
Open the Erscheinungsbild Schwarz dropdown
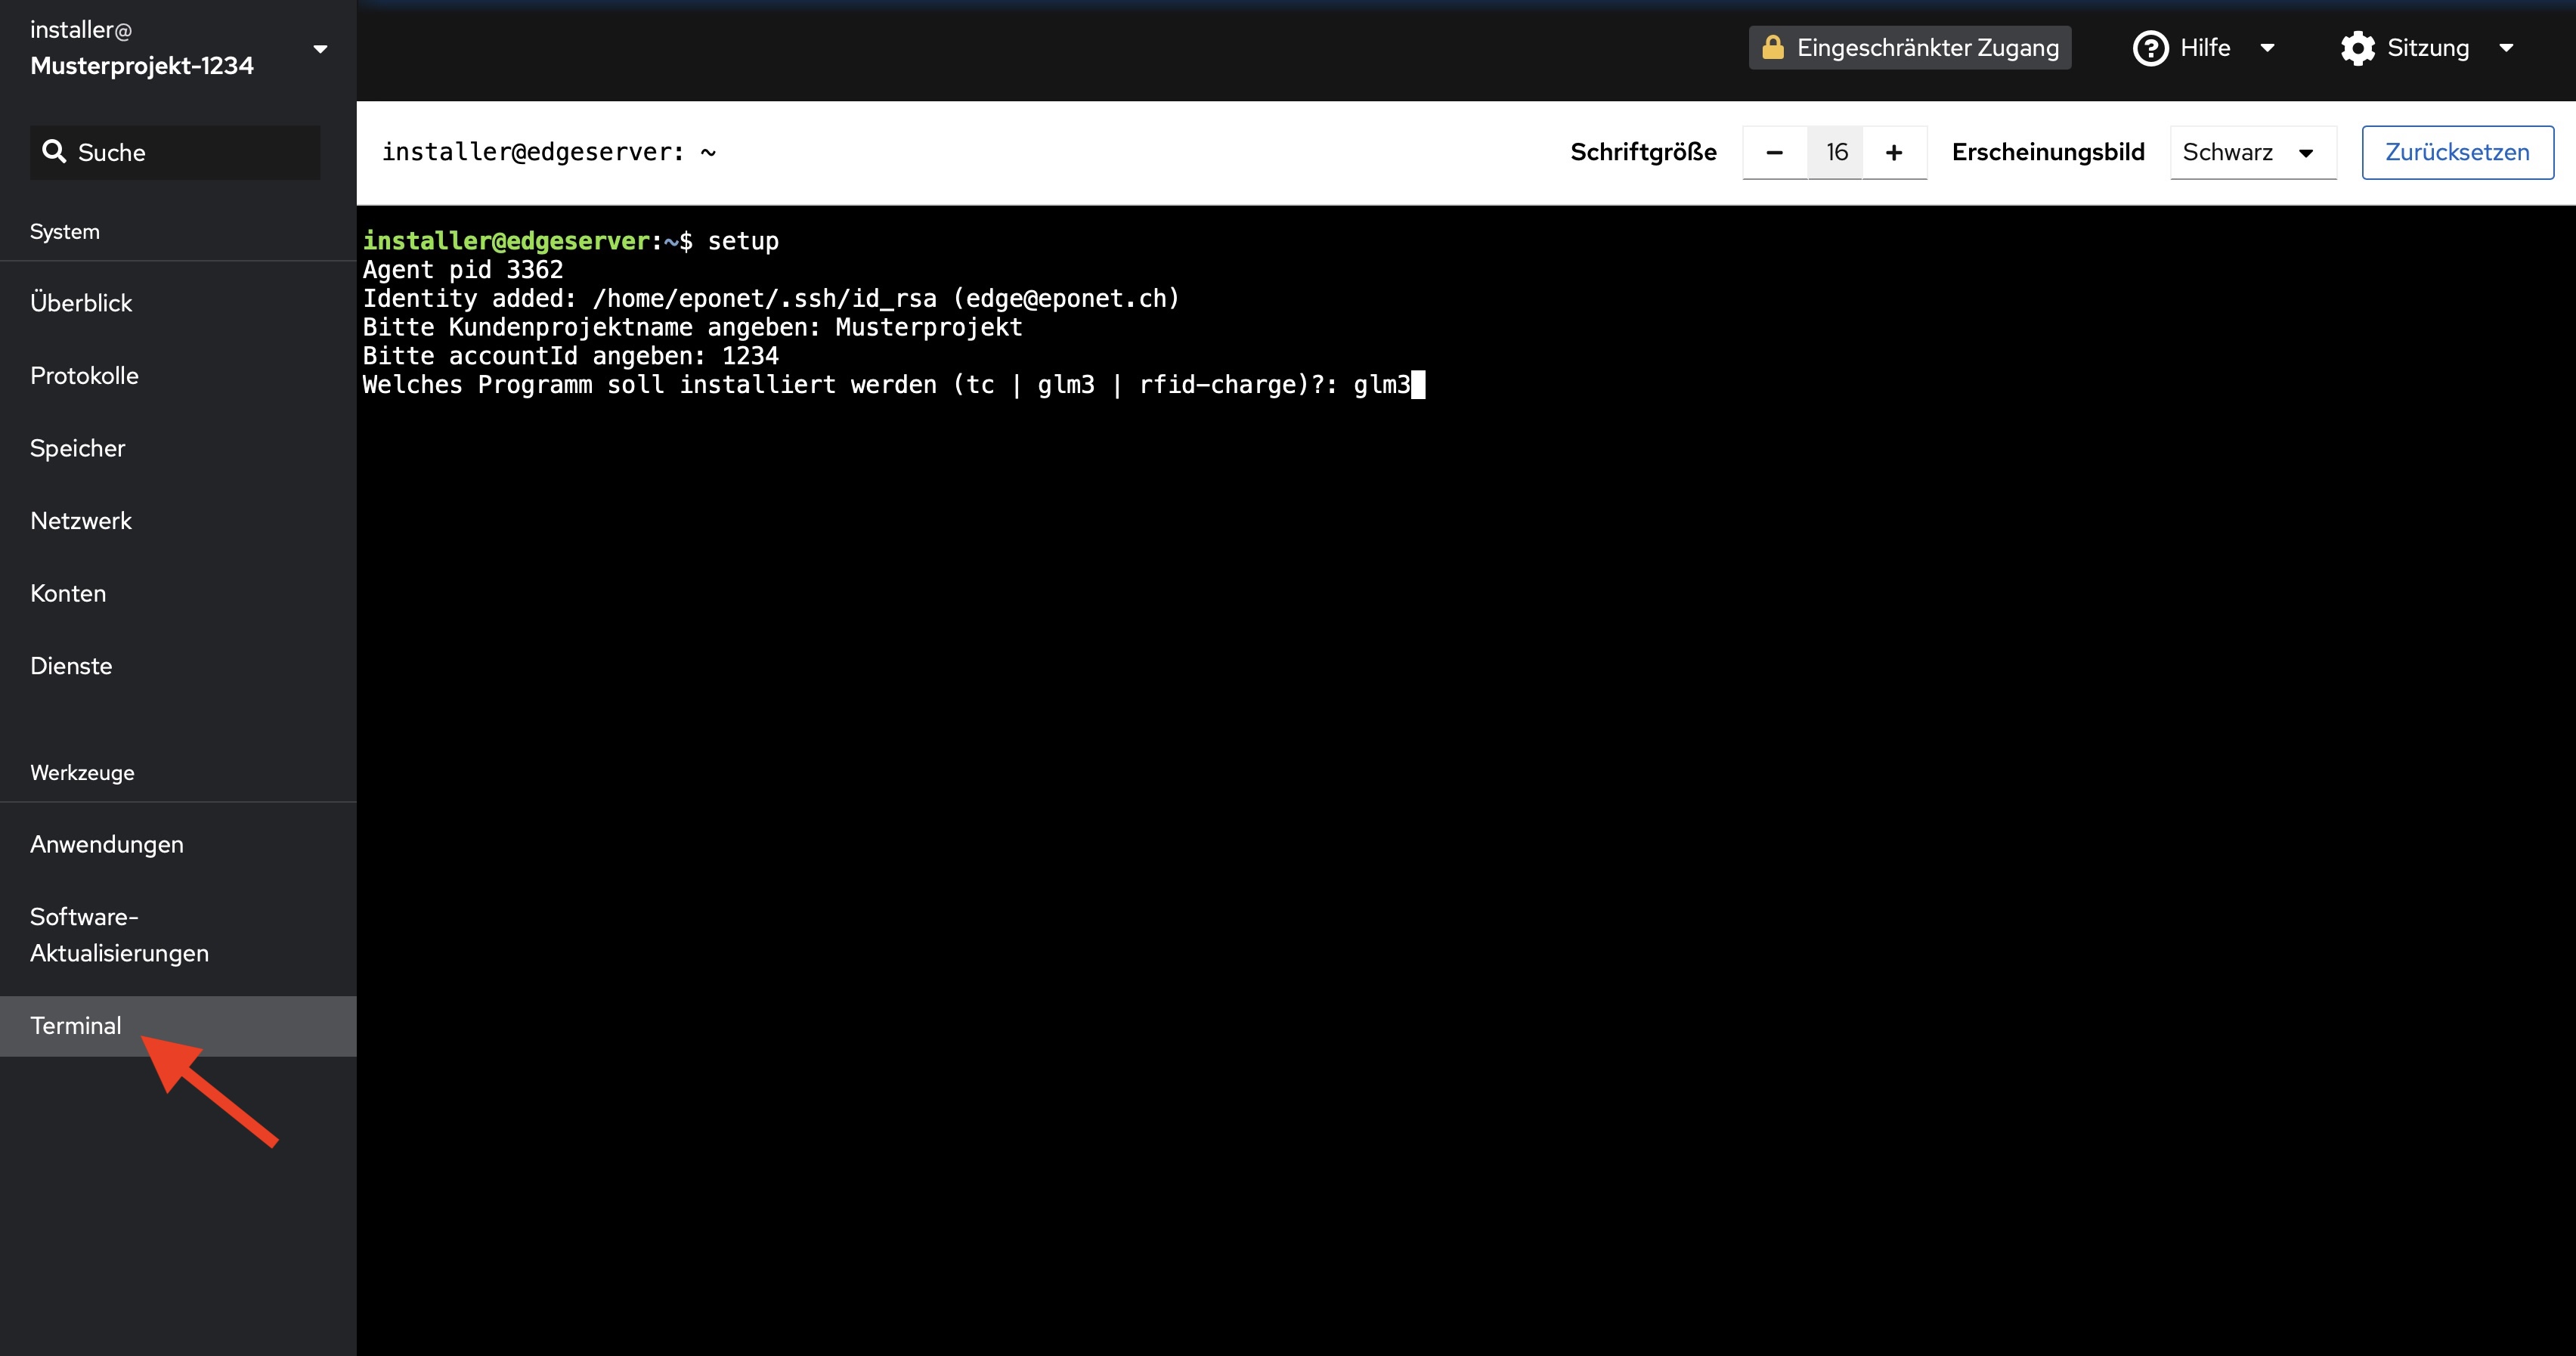pos(2252,152)
